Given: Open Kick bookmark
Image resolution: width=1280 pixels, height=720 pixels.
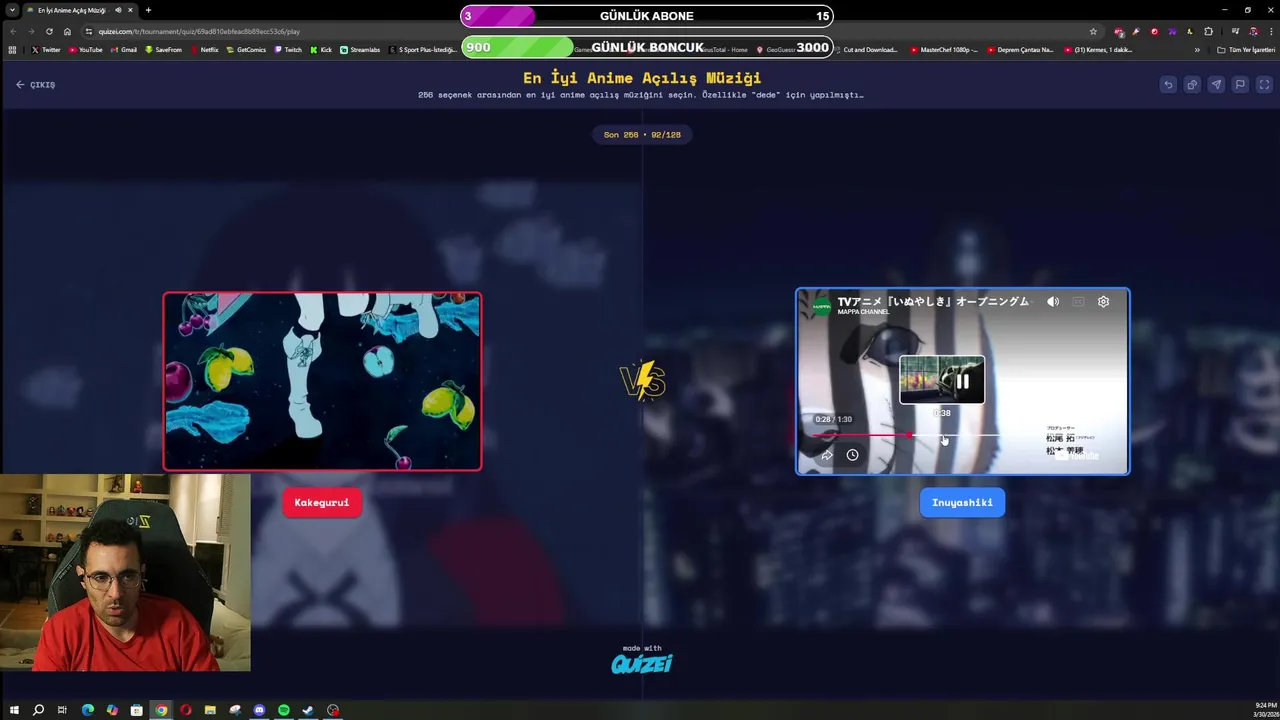Looking at the screenshot, I should [x=321, y=49].
